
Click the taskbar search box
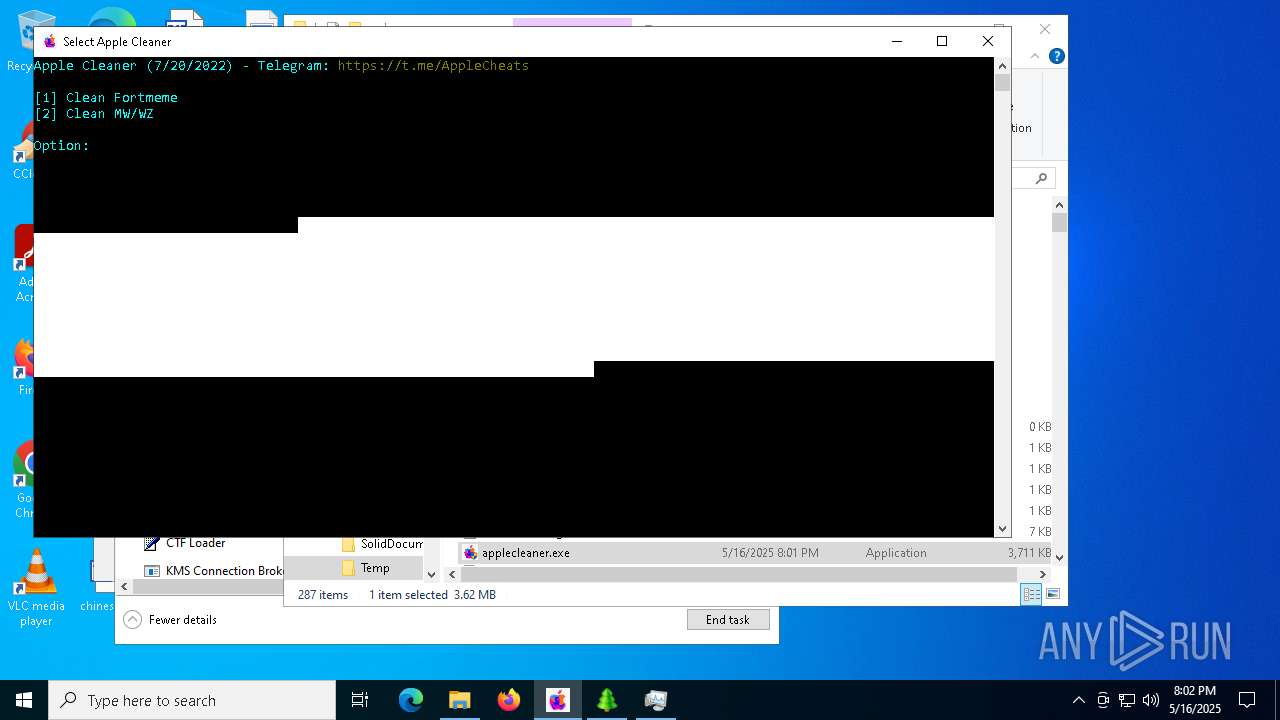192,700
